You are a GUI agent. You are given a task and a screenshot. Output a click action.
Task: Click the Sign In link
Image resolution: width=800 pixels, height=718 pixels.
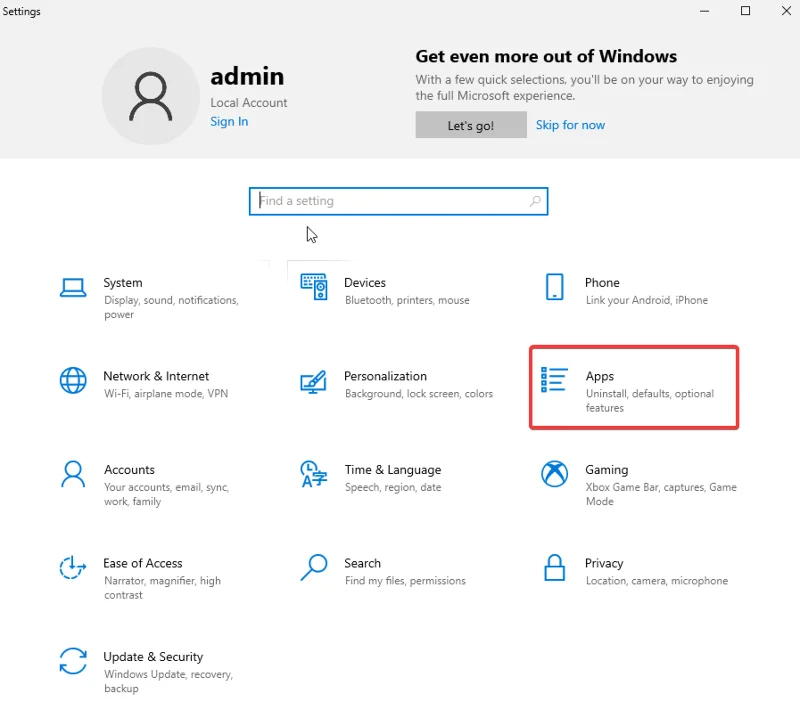pyautogui.click(x=229, y=121)
